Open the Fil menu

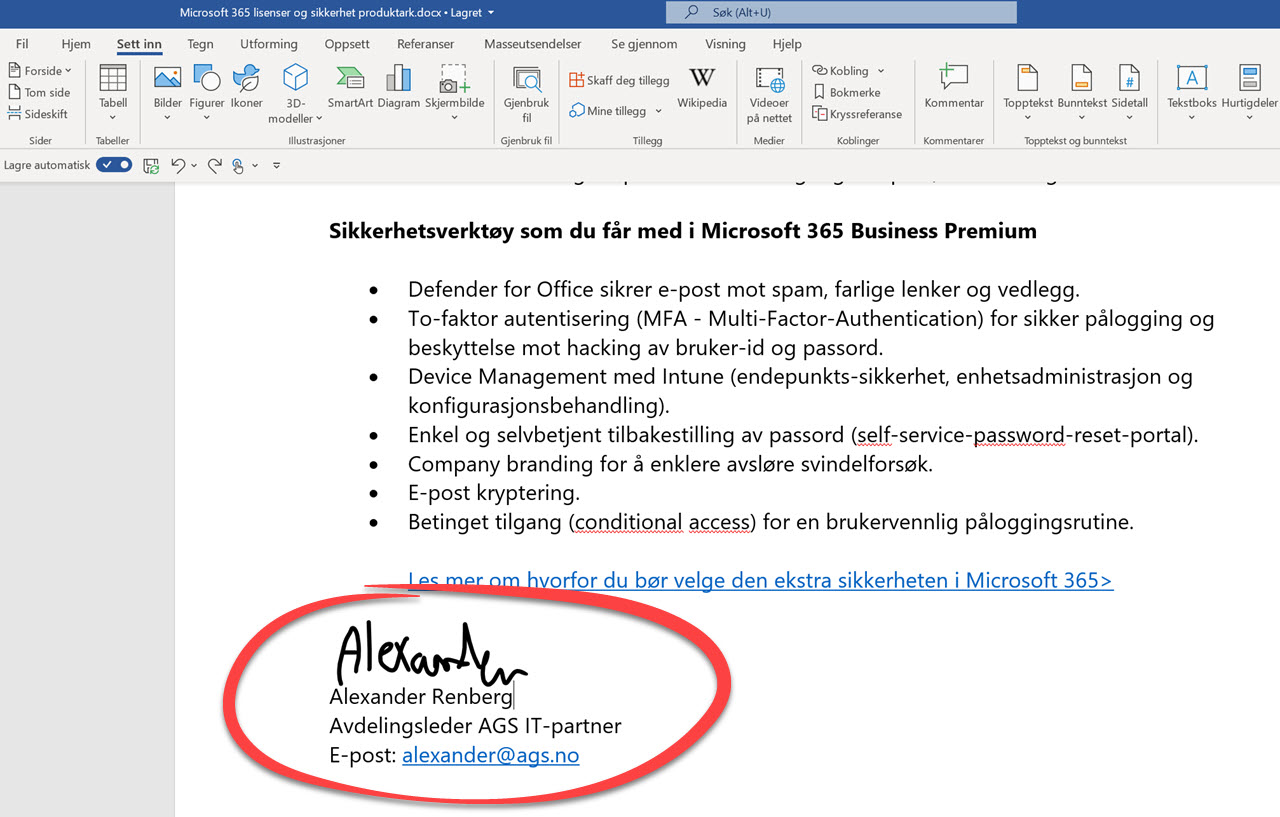[21, 44]
